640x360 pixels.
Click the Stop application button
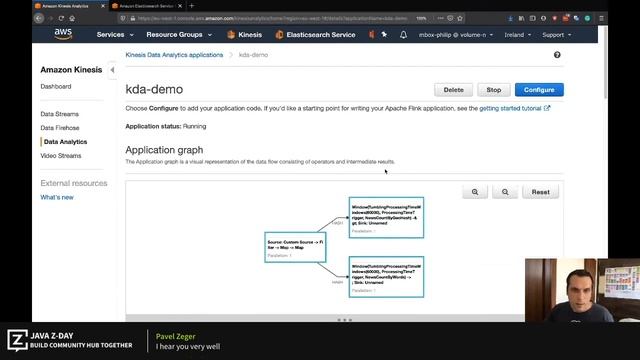(493, 90)
